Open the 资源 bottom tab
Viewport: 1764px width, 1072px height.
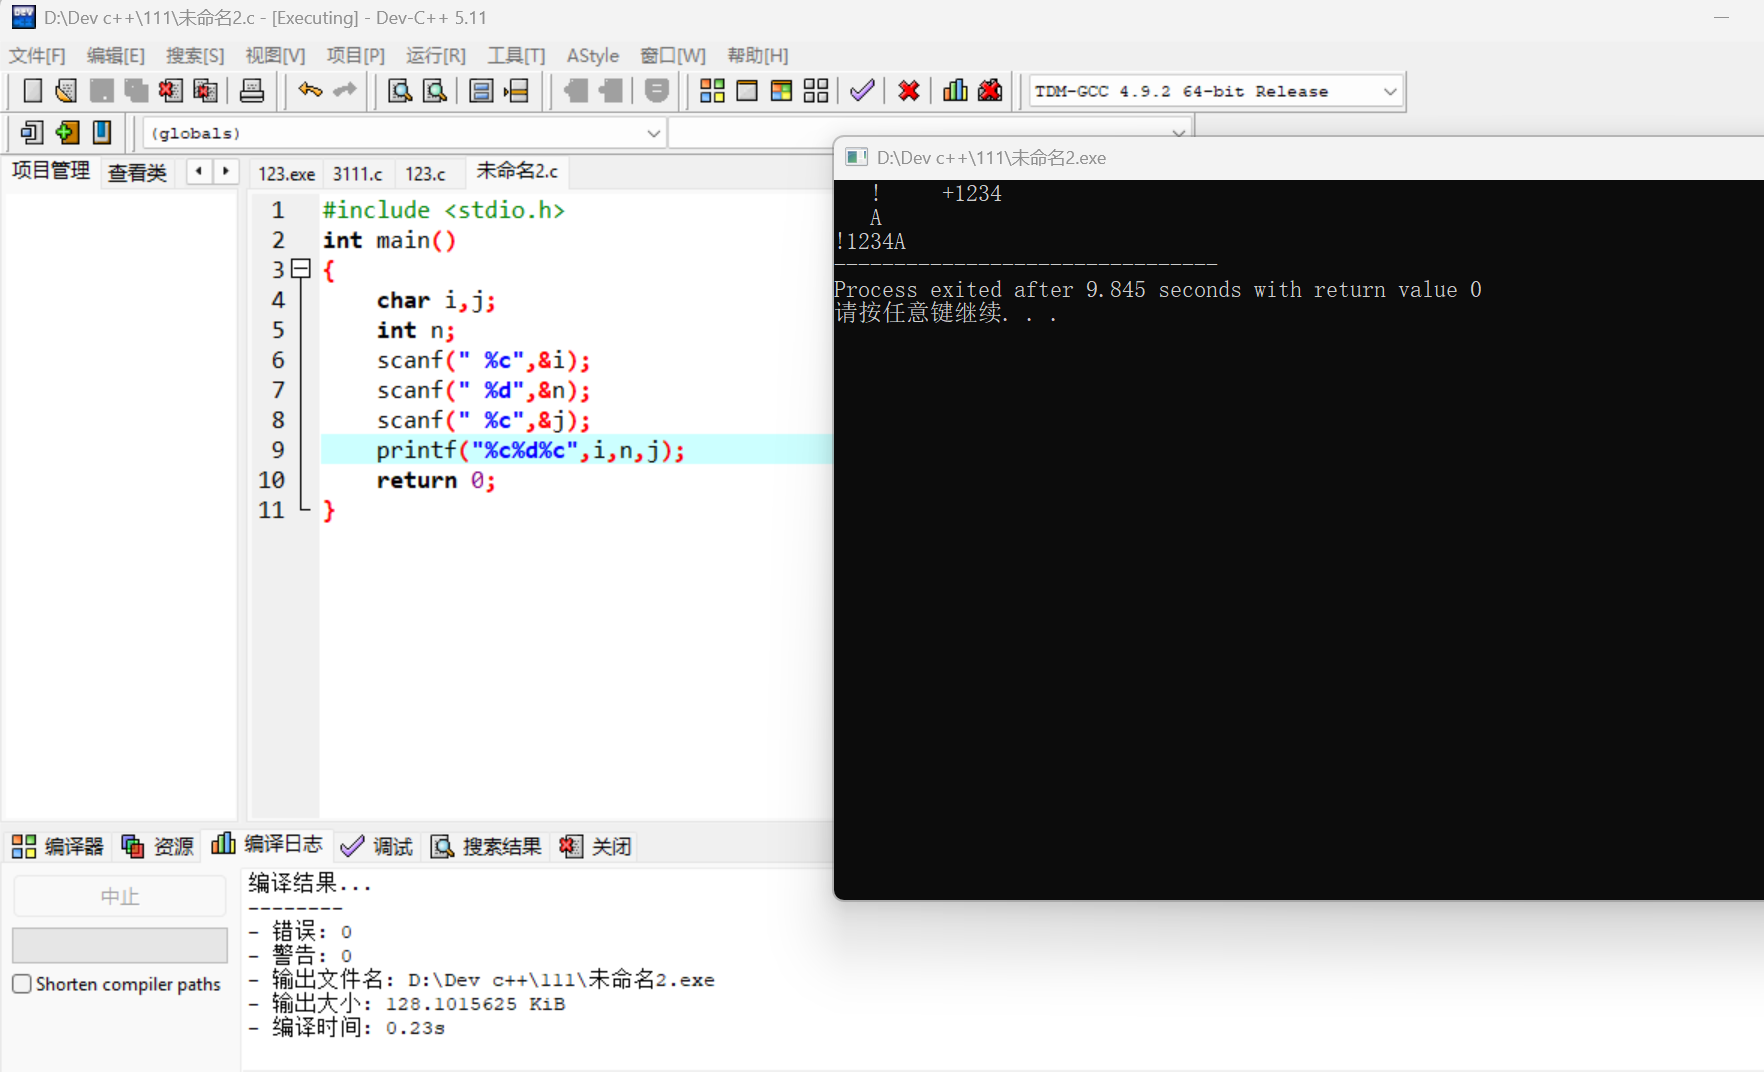pos(158,846)
